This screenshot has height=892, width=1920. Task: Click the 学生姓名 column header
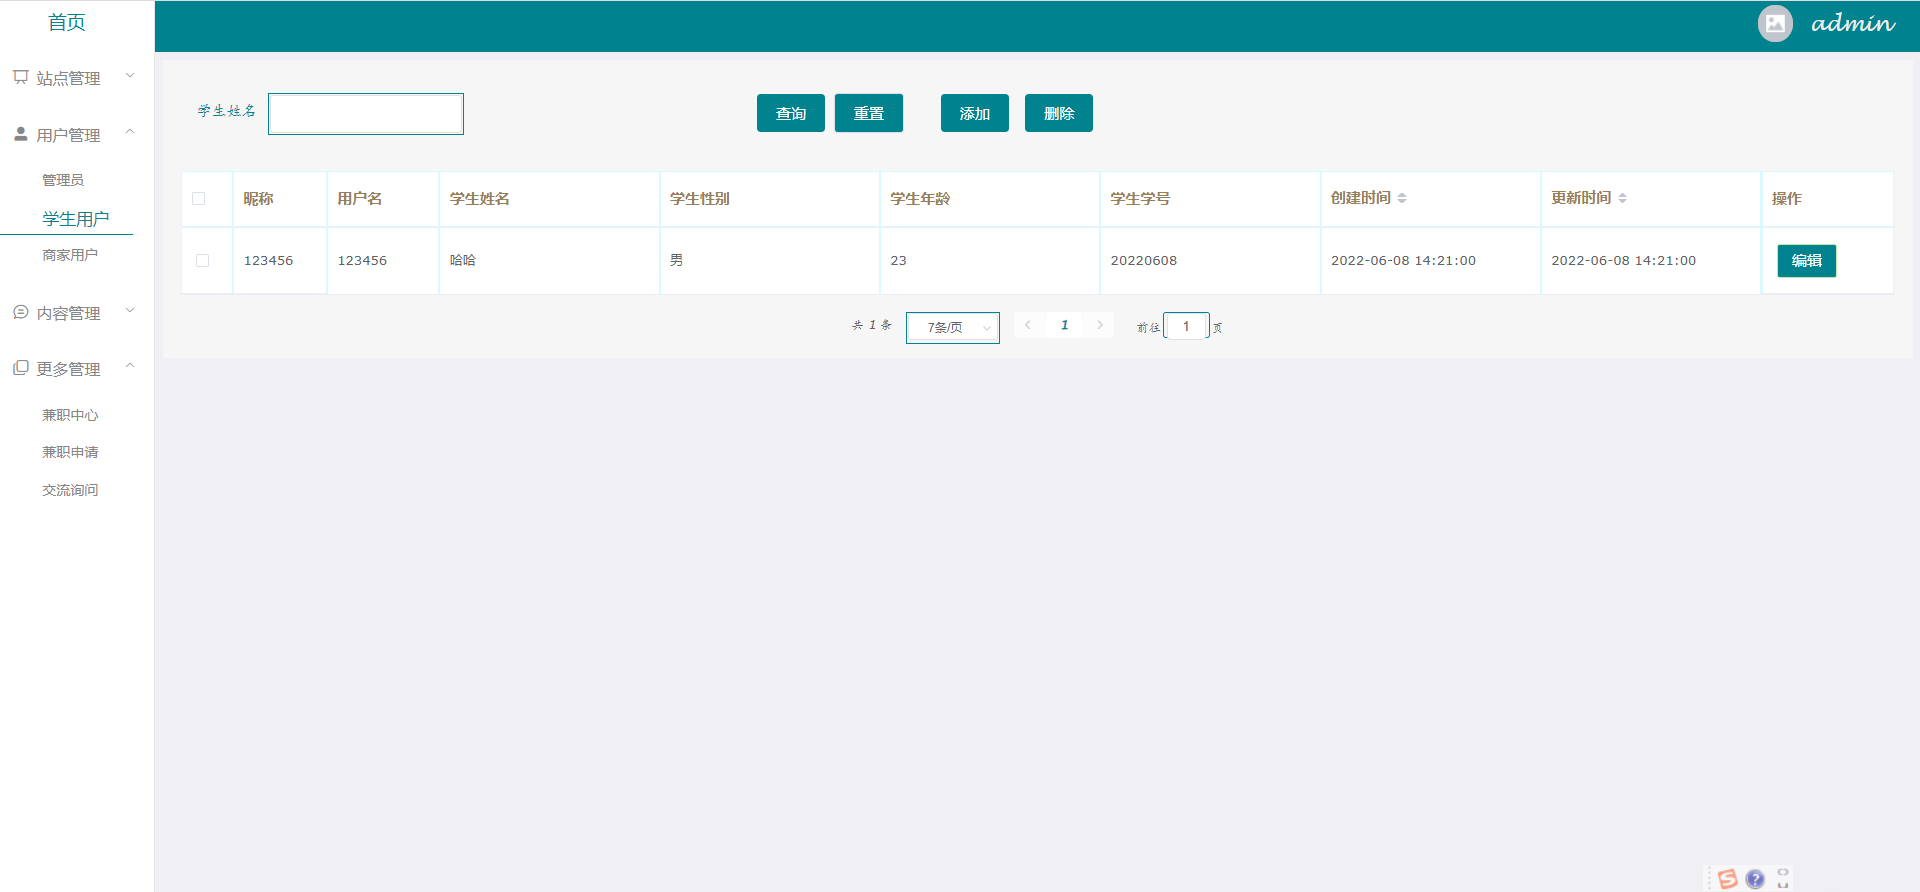[480, 199]
